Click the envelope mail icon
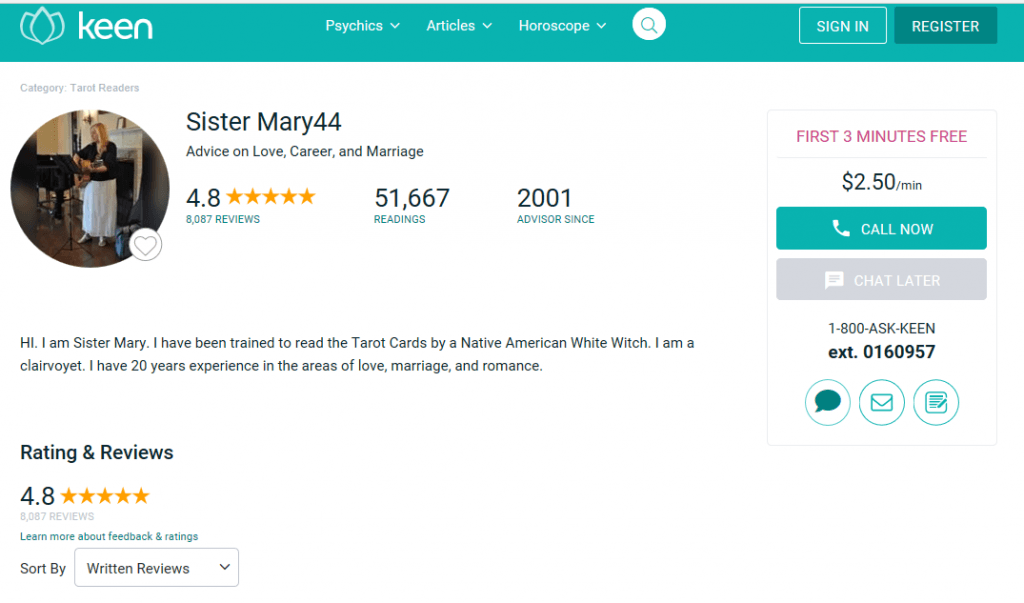The image size is (1024, 603). pyautogui.click(x=882, y=402)
